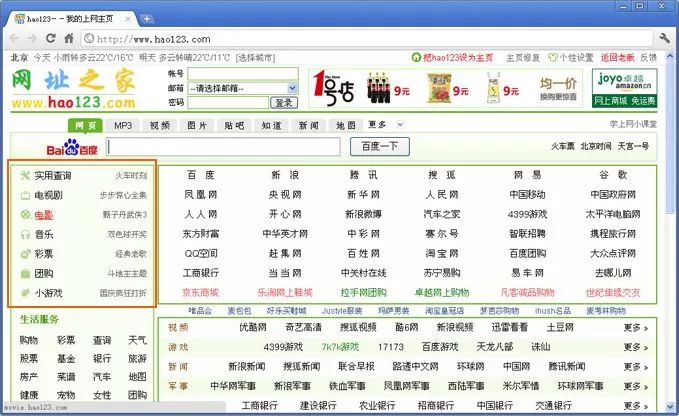
Task: Select the 视频 search tab
Action: click(160, 126)
